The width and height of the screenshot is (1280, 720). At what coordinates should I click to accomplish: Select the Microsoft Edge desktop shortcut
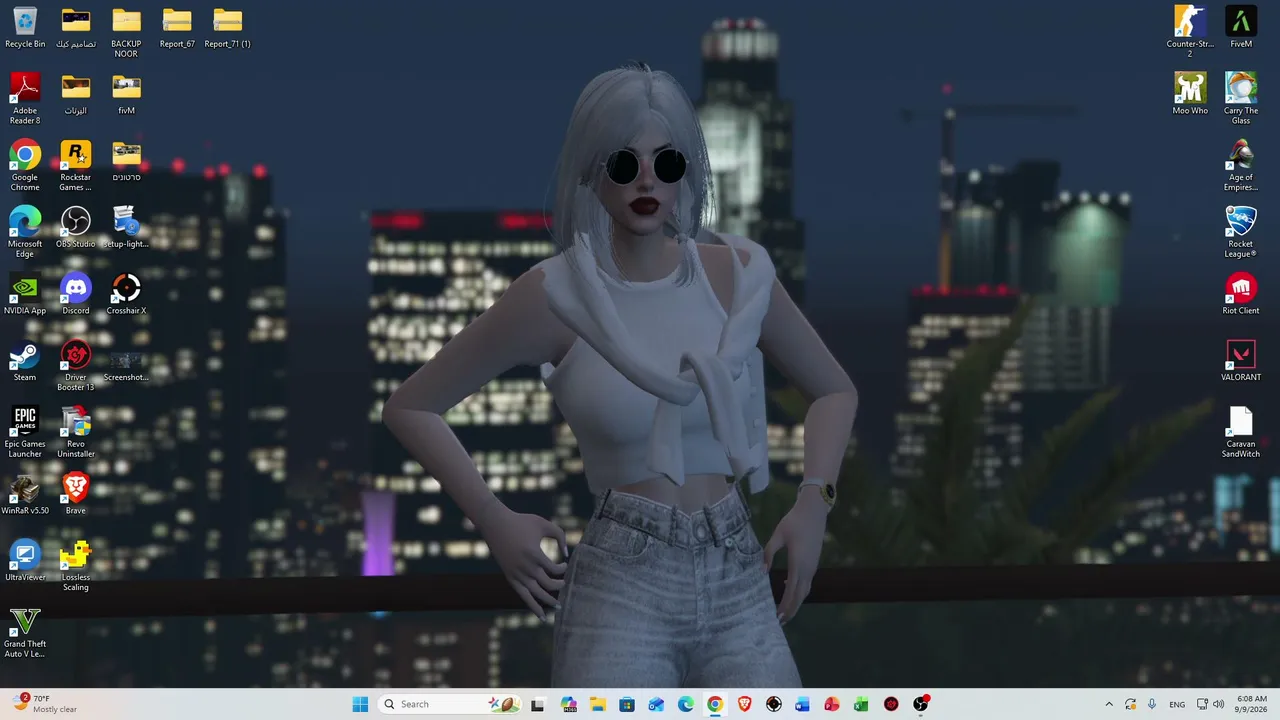(25, 232)
